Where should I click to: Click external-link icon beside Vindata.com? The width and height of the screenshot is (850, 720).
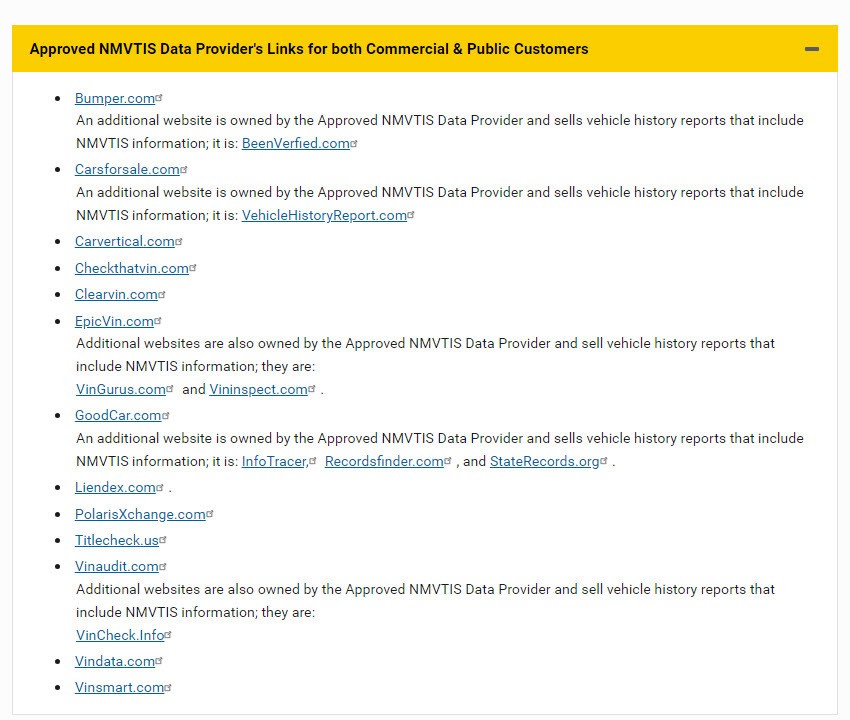pyautogui.click(x=159, y=661)
